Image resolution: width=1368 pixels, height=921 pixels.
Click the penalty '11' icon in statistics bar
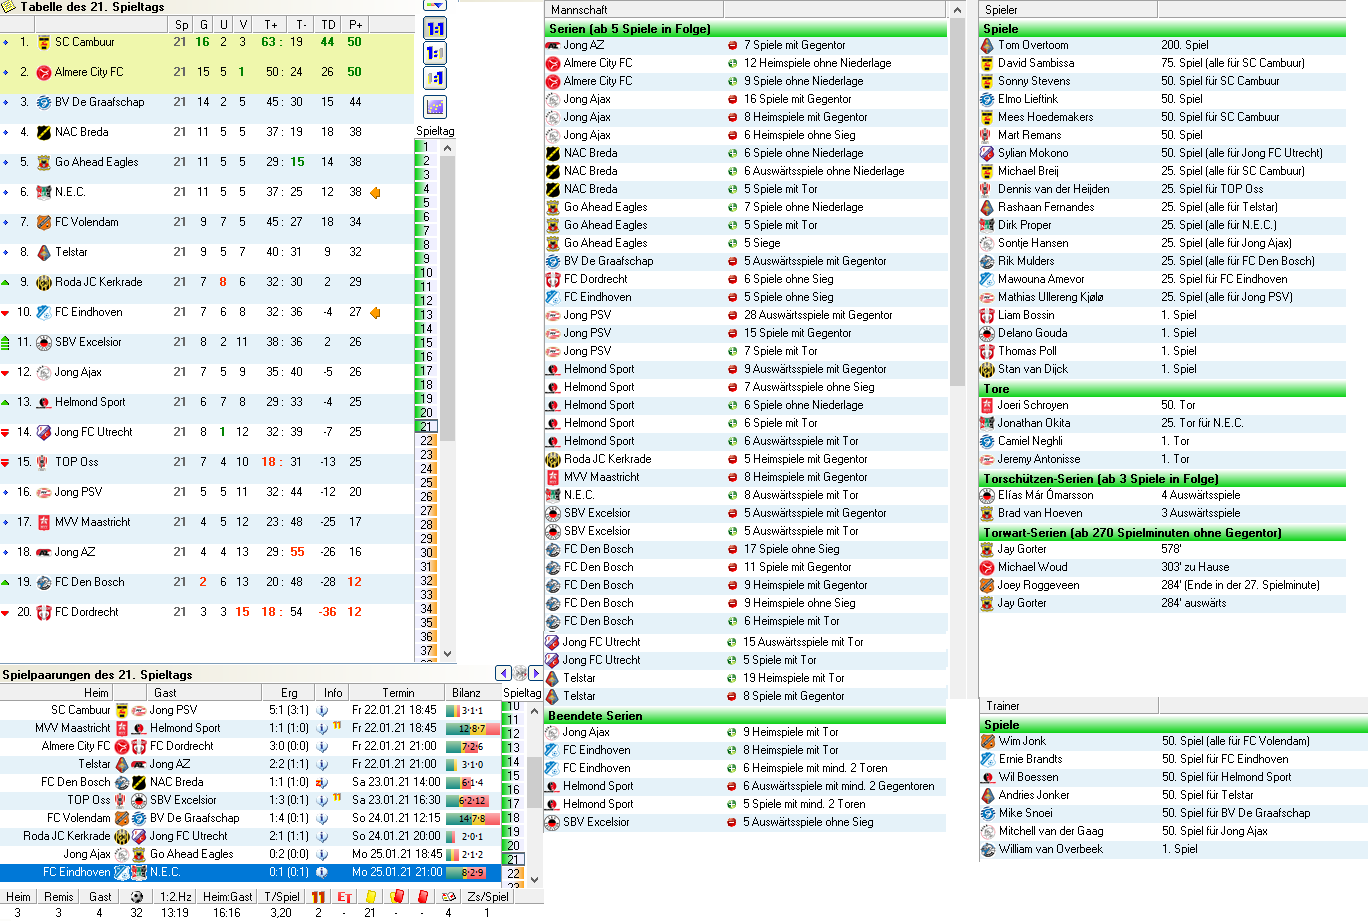coord(318,897)
